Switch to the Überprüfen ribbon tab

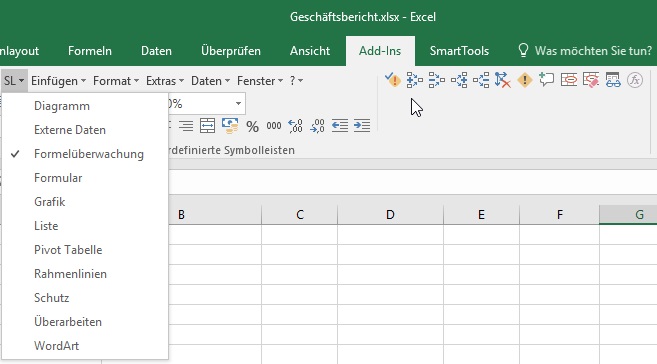point(231,51)
